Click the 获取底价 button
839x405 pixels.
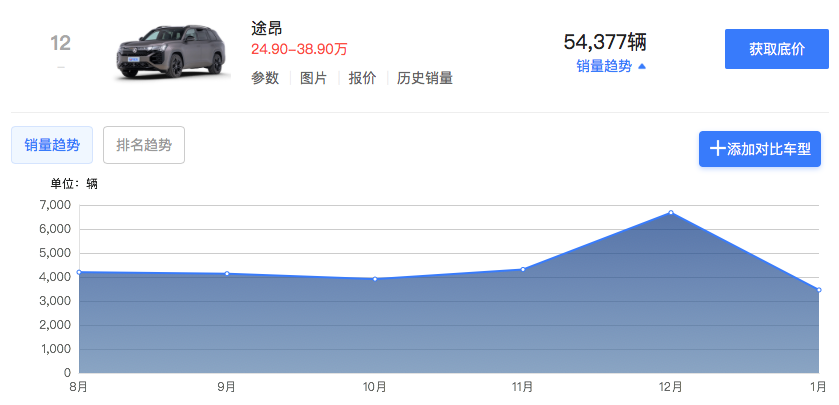pyautogui.click(x=776, y=49)
